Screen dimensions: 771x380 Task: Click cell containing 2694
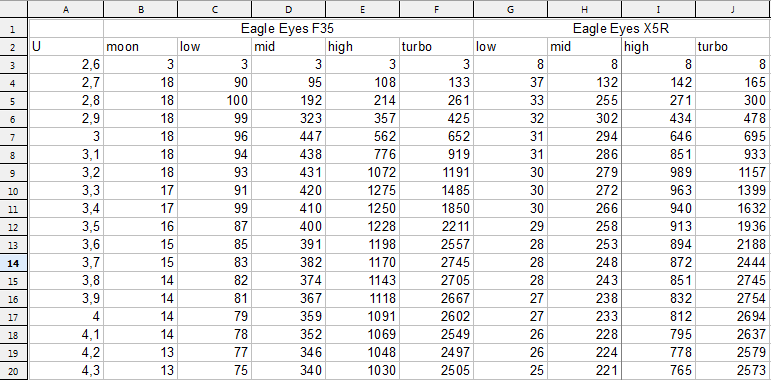click(733, 316)
